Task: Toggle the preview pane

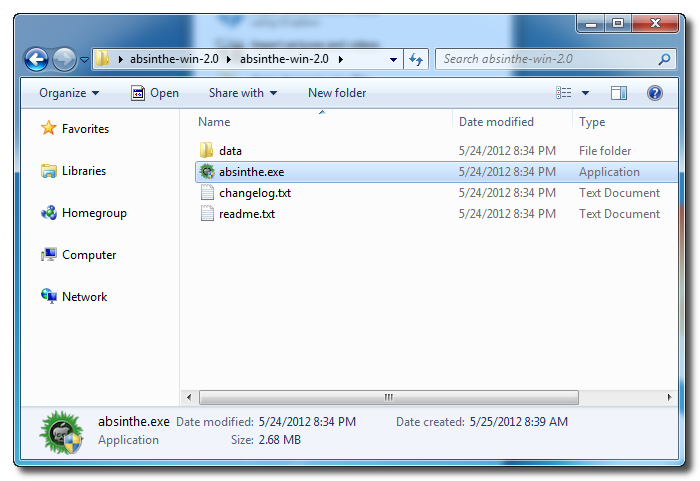Action: point(619,93)
